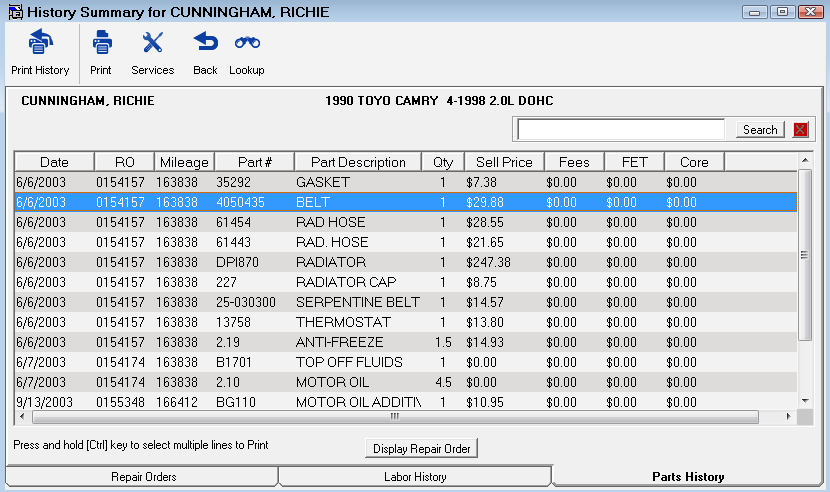This screenshot has height=492, width=830.
Task: Sort by the Date column header
Action: [55, 162]
